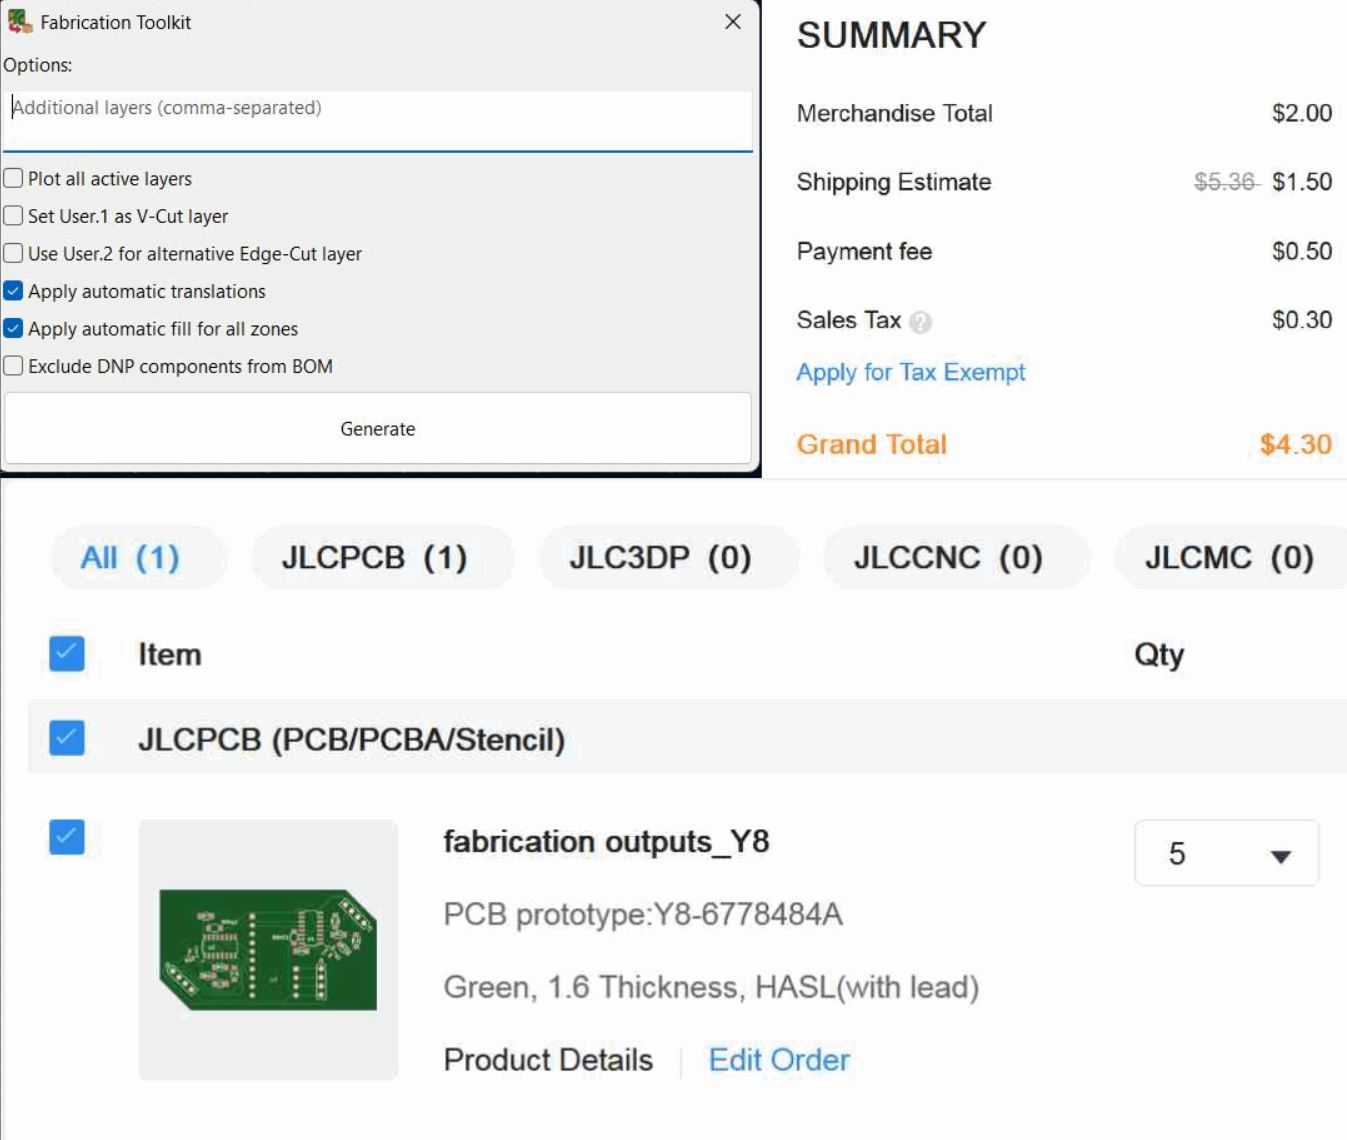Uncheck Apply automatic fill for all zones
1347x1140 pixels.
(13, 329)
